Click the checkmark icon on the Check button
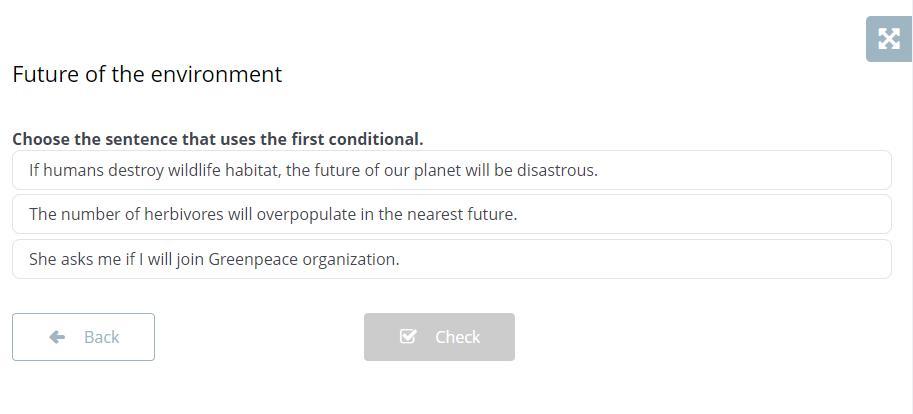The width and height of the screenshot is (913, 414). (408, 337)
